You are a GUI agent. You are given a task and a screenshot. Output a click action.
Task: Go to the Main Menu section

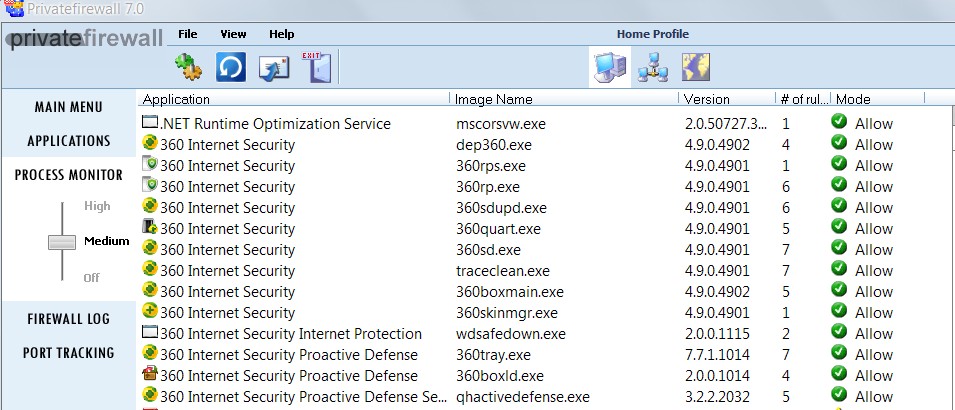pyautogui.click(x=68, y=107)
